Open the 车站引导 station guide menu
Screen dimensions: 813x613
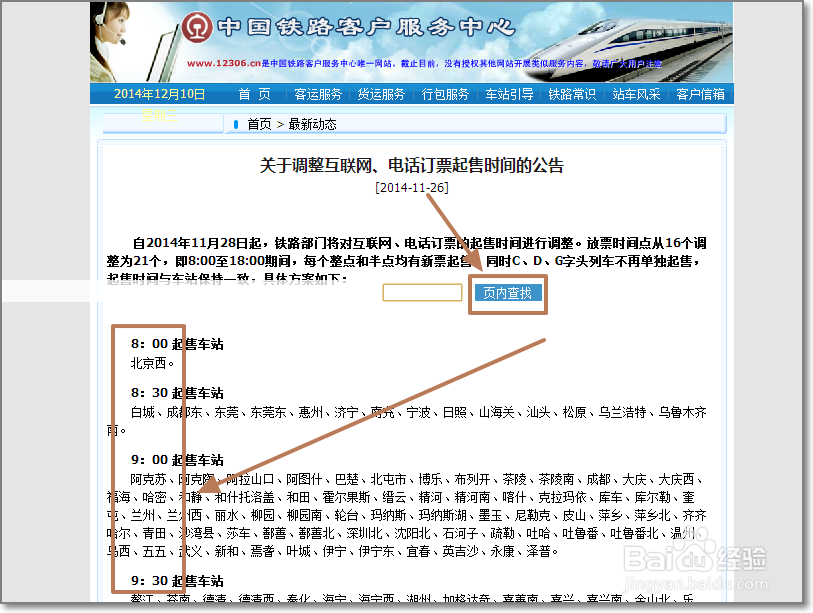click(x=508, y=94)
